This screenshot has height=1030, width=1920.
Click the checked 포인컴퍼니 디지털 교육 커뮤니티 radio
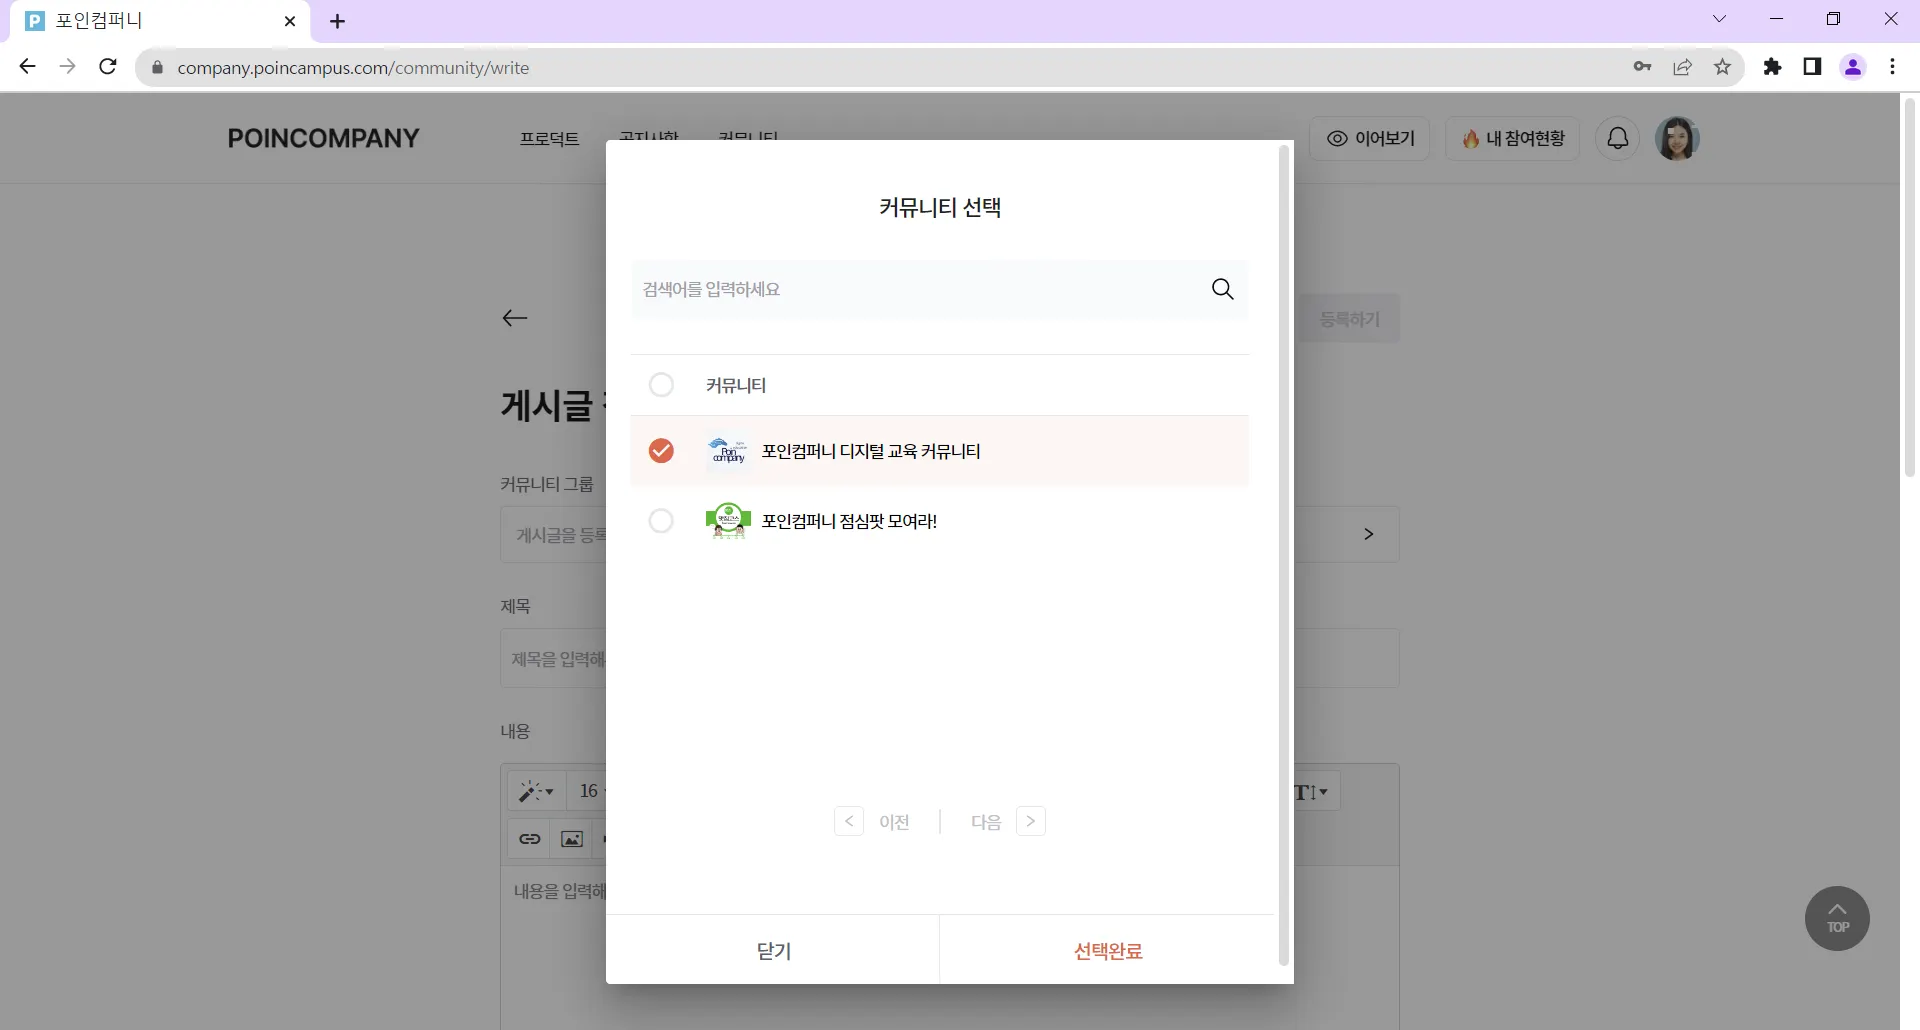[x=661, y=451]
